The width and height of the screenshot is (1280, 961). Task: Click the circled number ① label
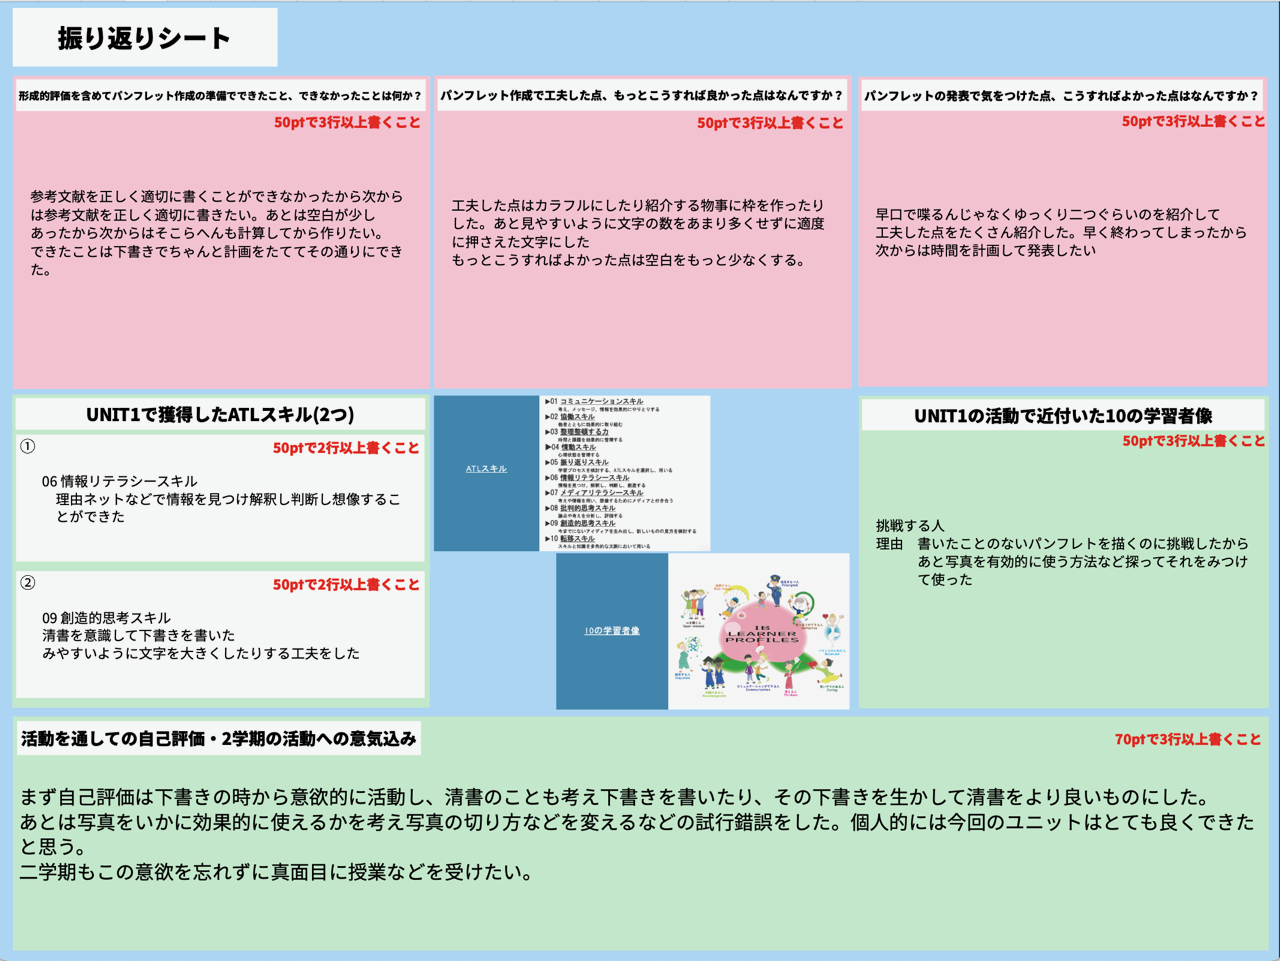click(28, 447)
